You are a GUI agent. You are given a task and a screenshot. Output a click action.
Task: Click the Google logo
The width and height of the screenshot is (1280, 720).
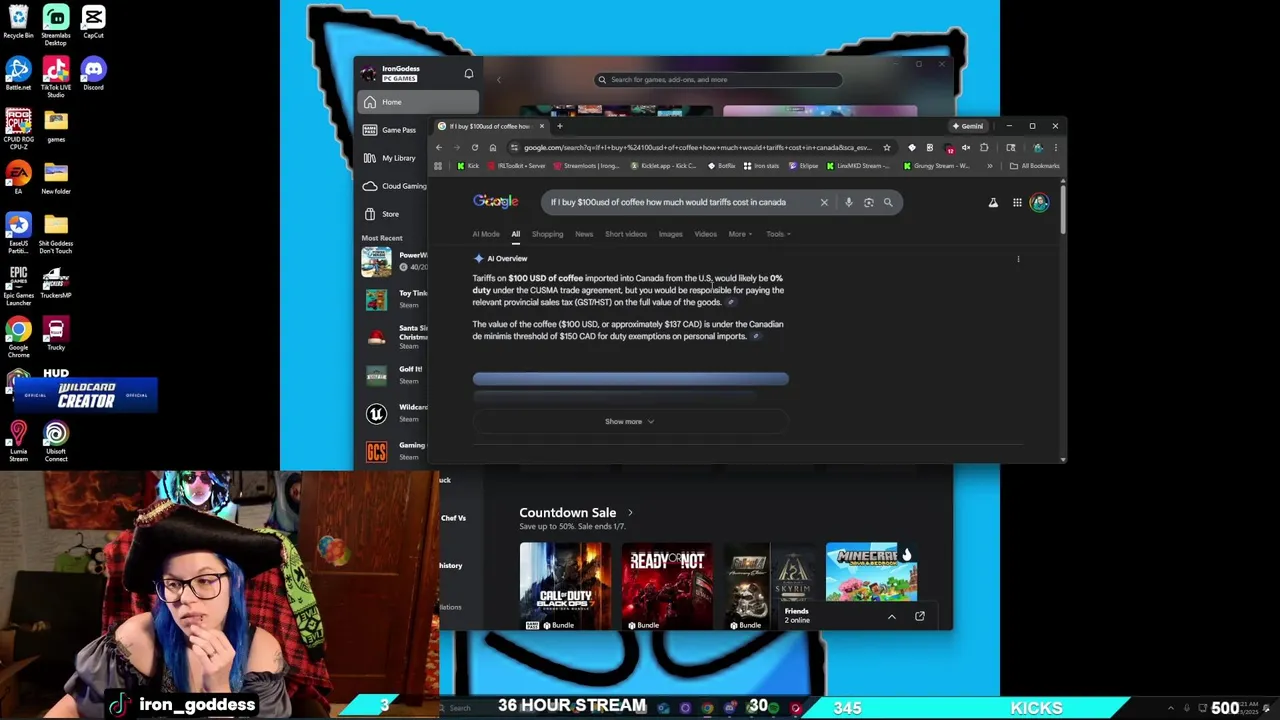point(496,202)
